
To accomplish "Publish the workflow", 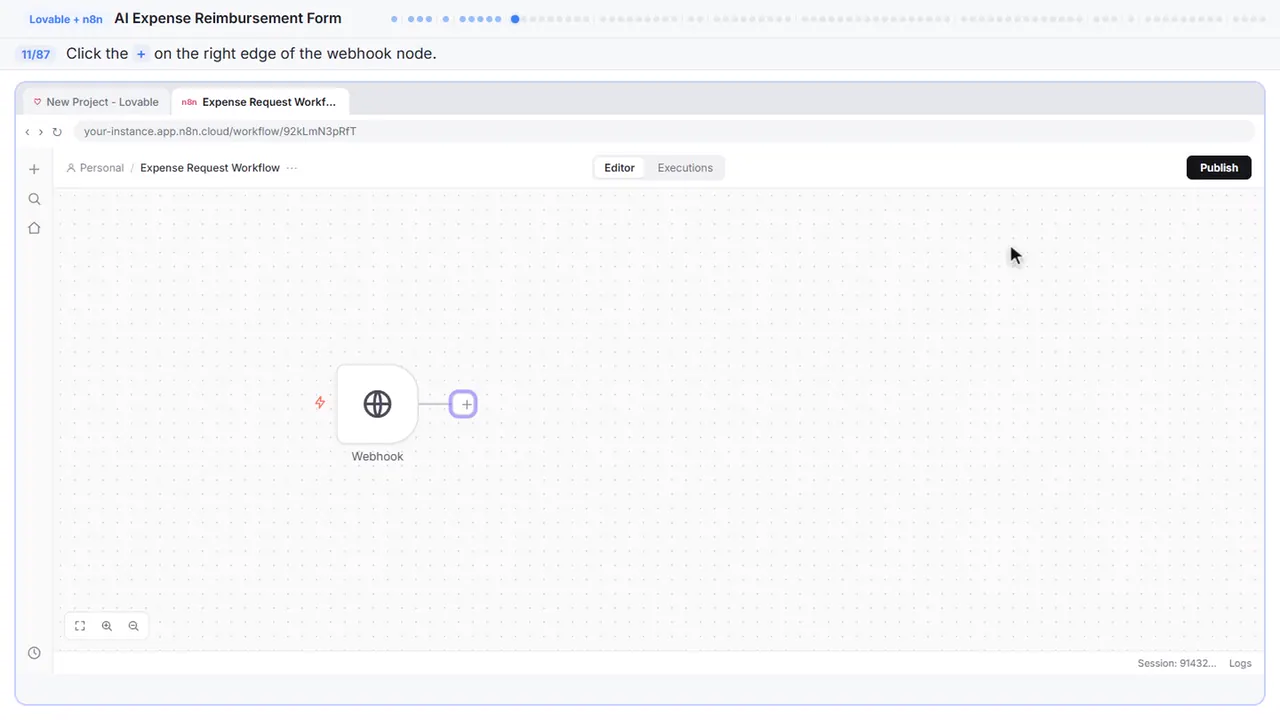I will 1219,168.
